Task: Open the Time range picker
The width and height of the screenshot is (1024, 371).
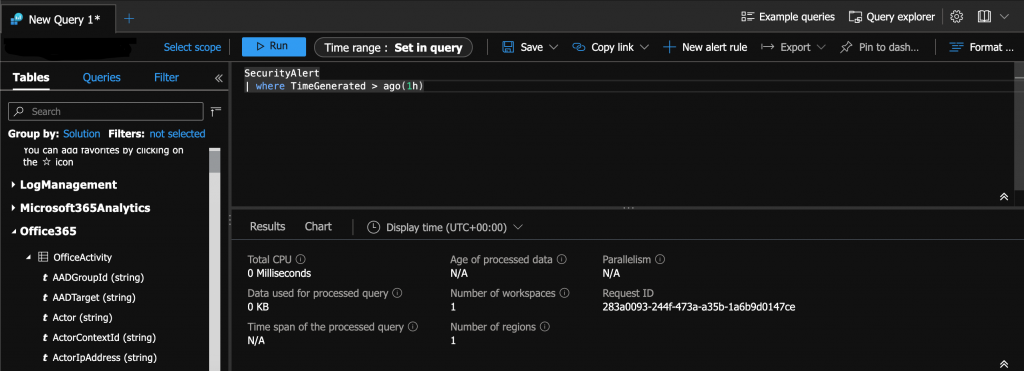Action: 393,47
